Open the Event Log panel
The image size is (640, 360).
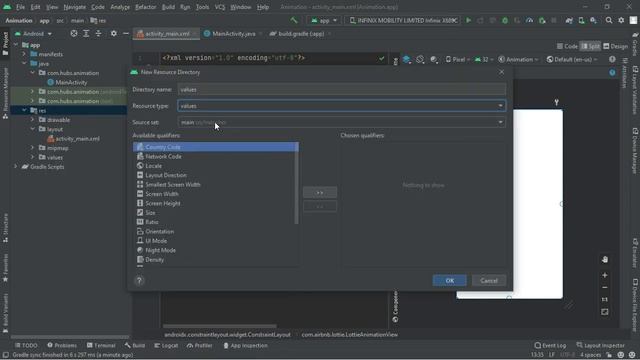pos(550,345)
